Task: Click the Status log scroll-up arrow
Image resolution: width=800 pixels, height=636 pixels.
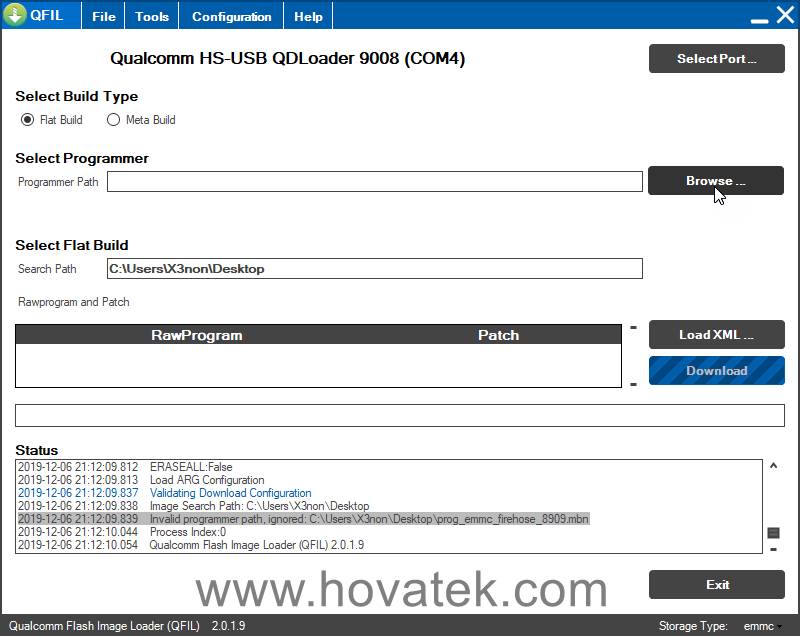Action: [773, 466]
